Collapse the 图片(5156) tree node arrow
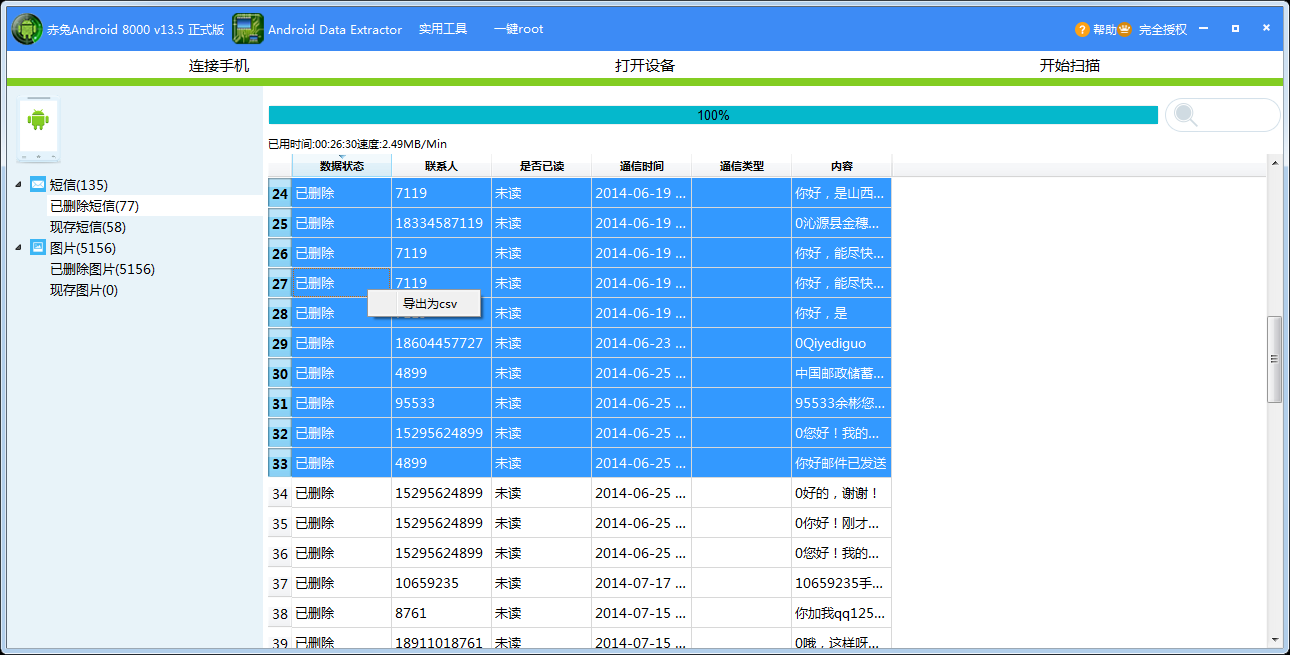The height and width of the screenshot is (655, 1290). (19, 247)
